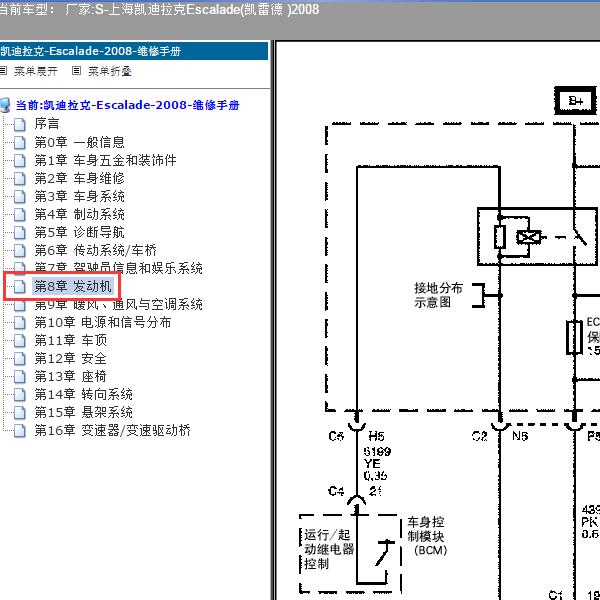Click the 凯迪拉克-Escalade-2008-维修手册 panel header
Screen dimensions: 600x600
[x=134, y=51]
